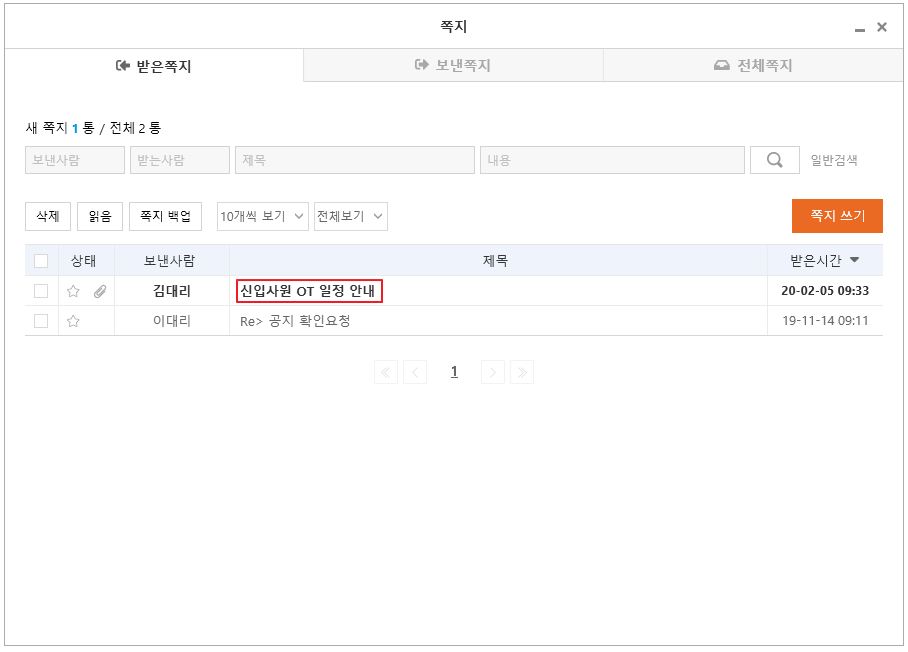Jump to the first page arrow
The height and width of the screenshot is (652, 908).
point(386,372)
